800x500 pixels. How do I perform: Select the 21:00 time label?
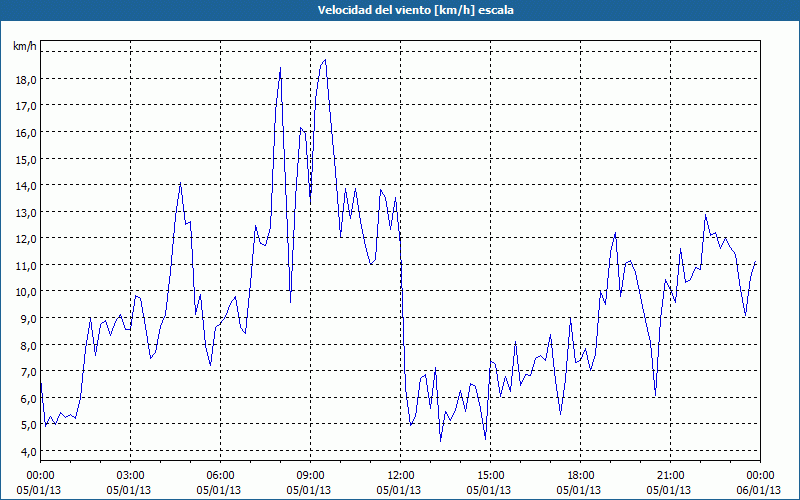[670, 476]
